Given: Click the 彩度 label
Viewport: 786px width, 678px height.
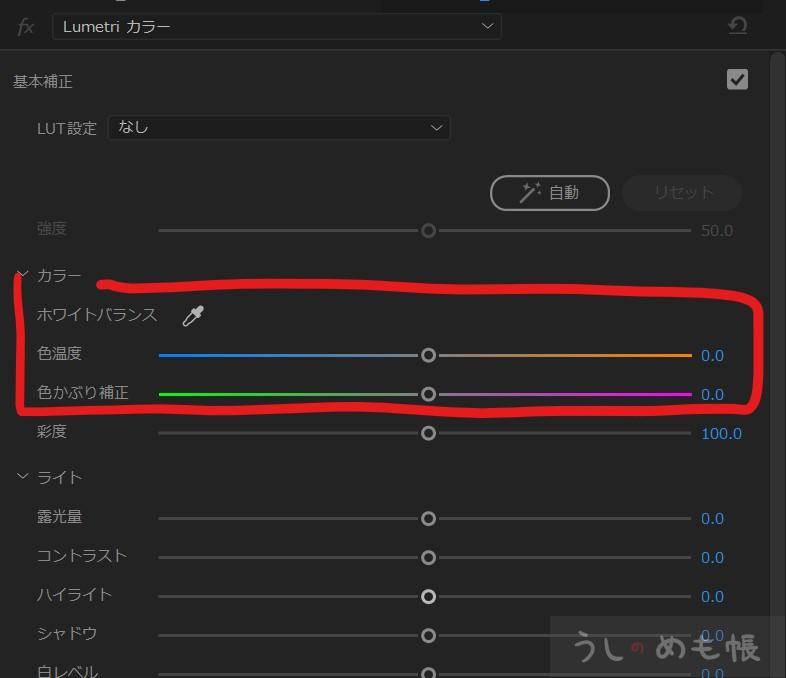Looking at the screenshot, I should [52, 431].
